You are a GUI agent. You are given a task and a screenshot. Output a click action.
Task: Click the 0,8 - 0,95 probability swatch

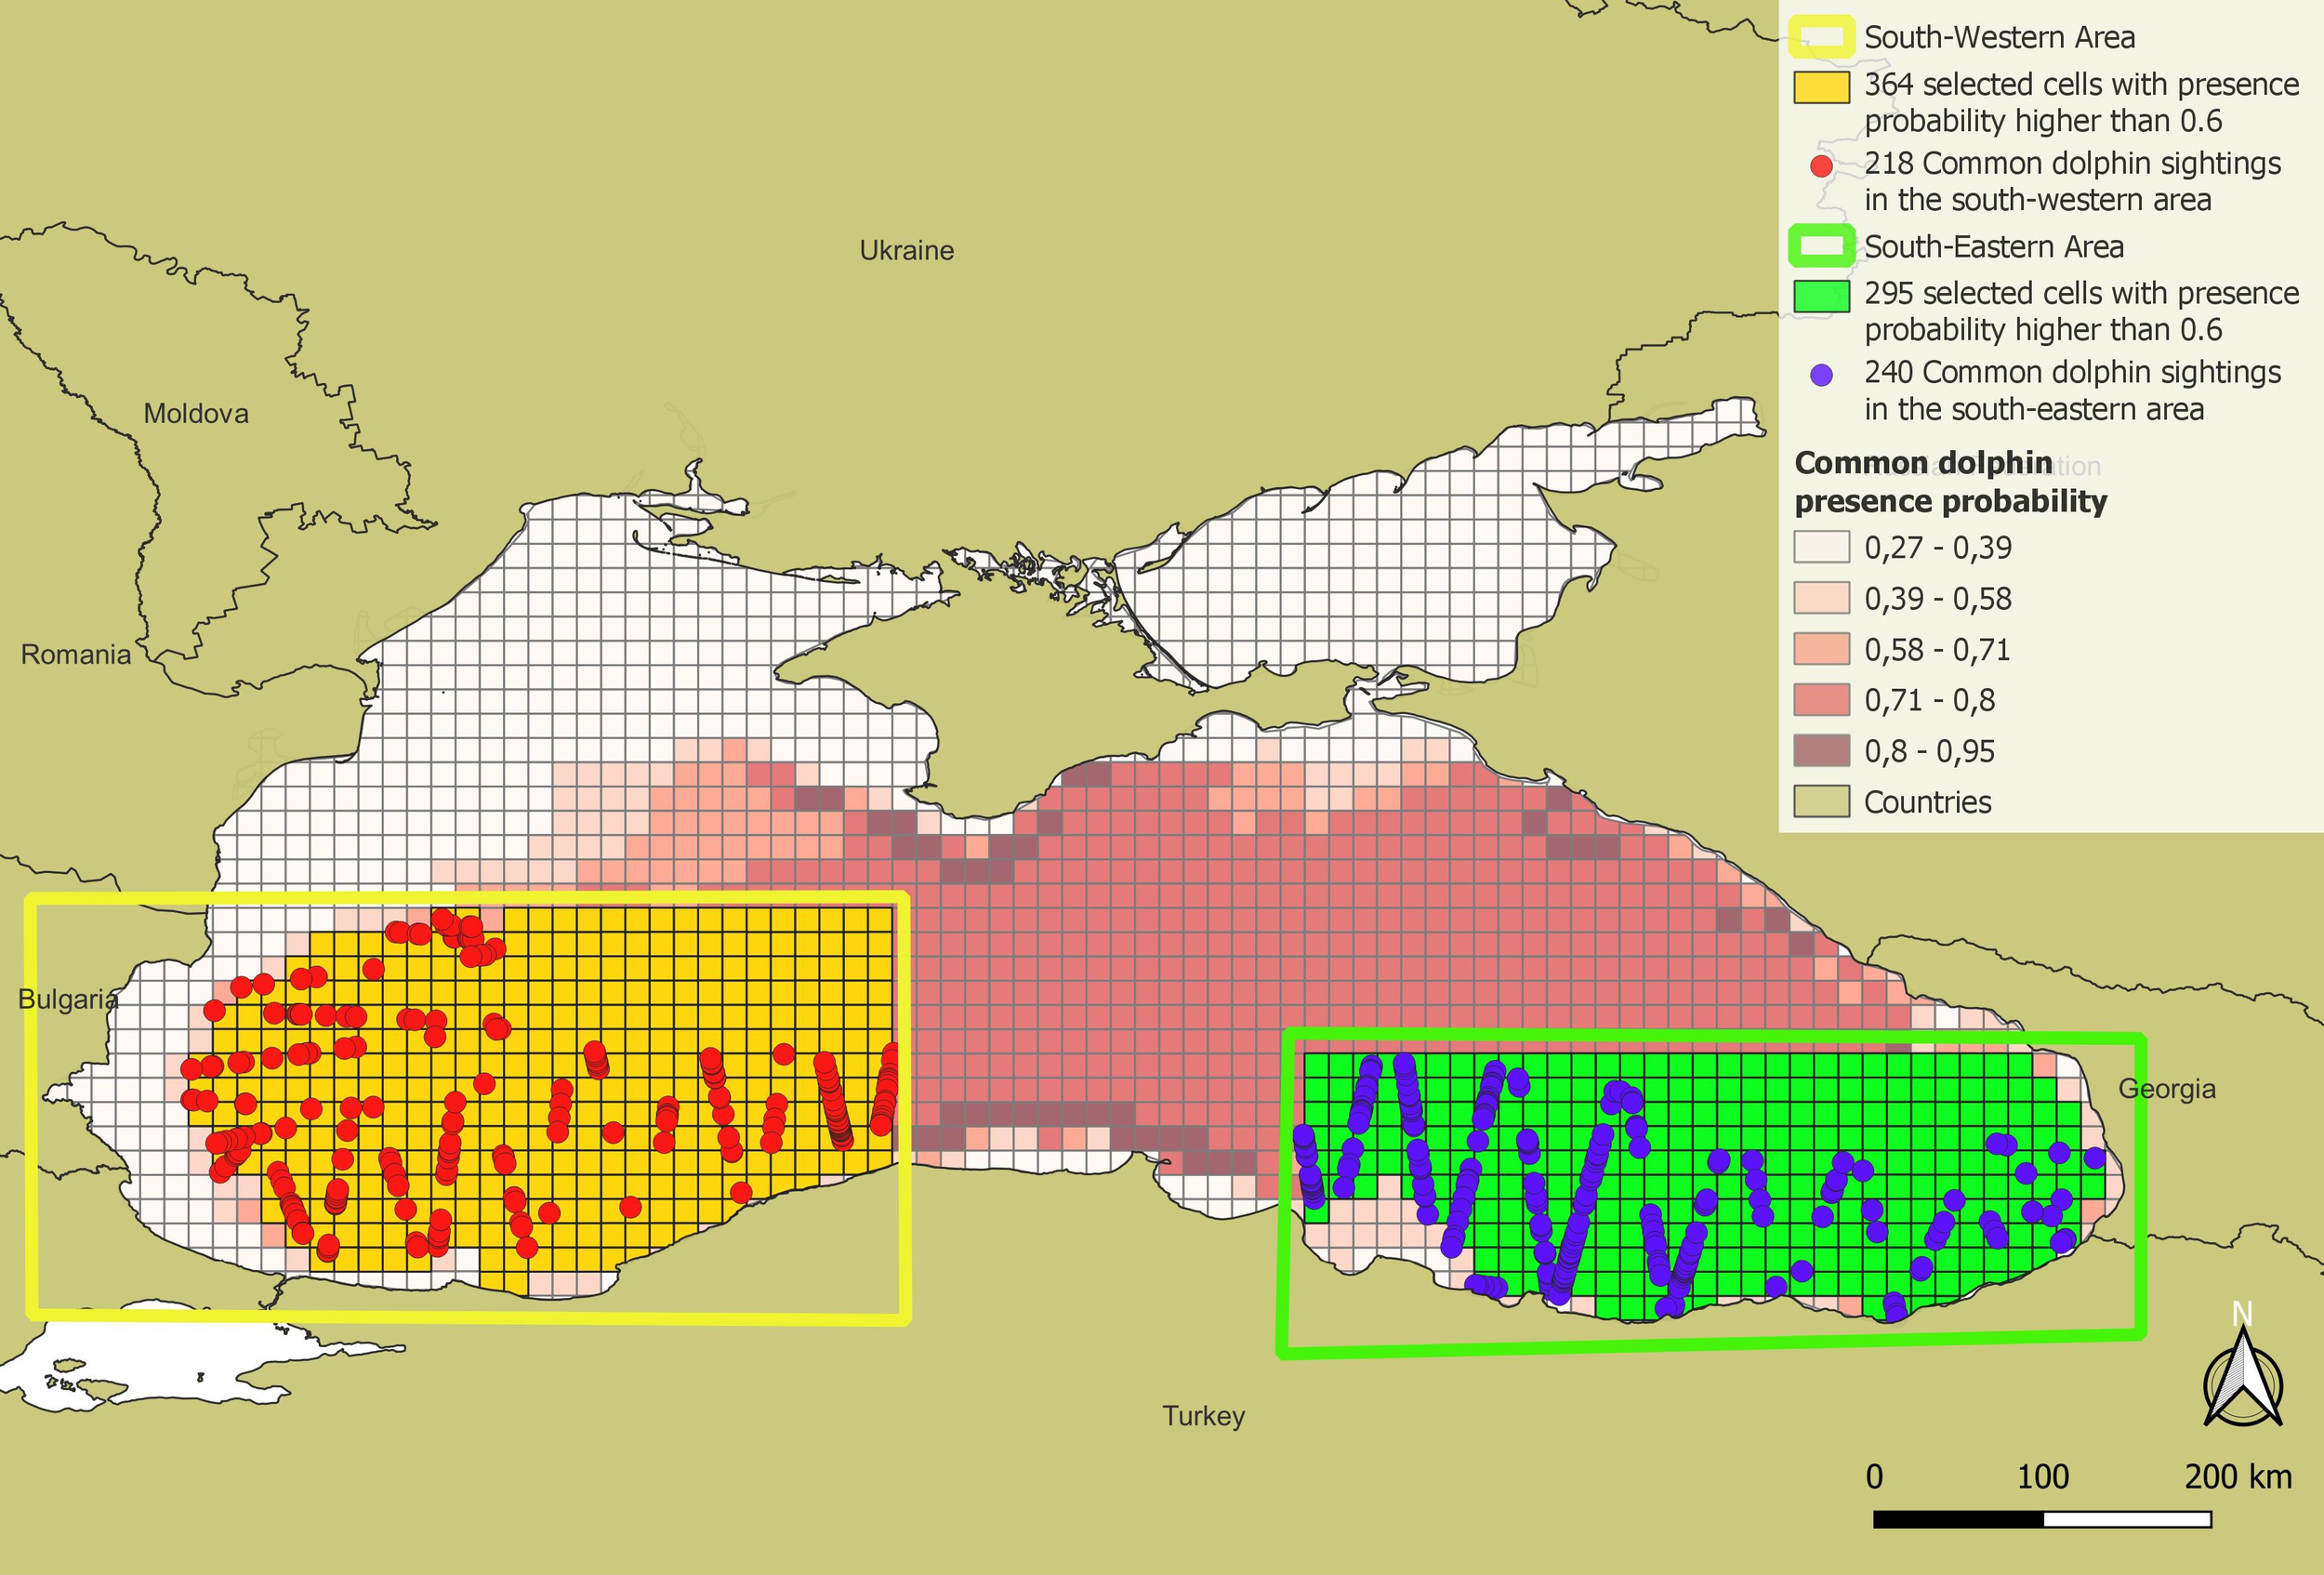(1820, 750)
